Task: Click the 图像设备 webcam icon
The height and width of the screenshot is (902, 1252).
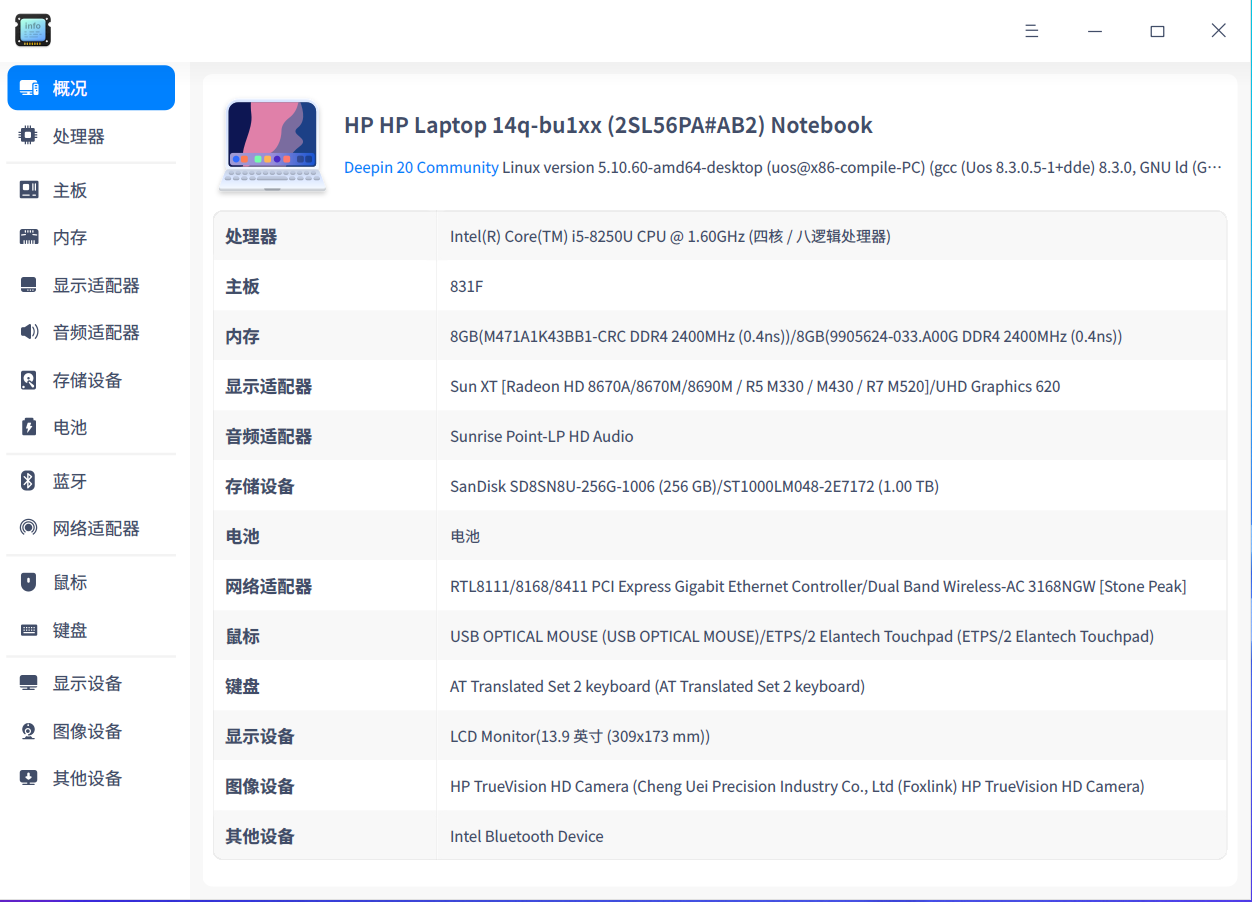Action: pos(29,731)
